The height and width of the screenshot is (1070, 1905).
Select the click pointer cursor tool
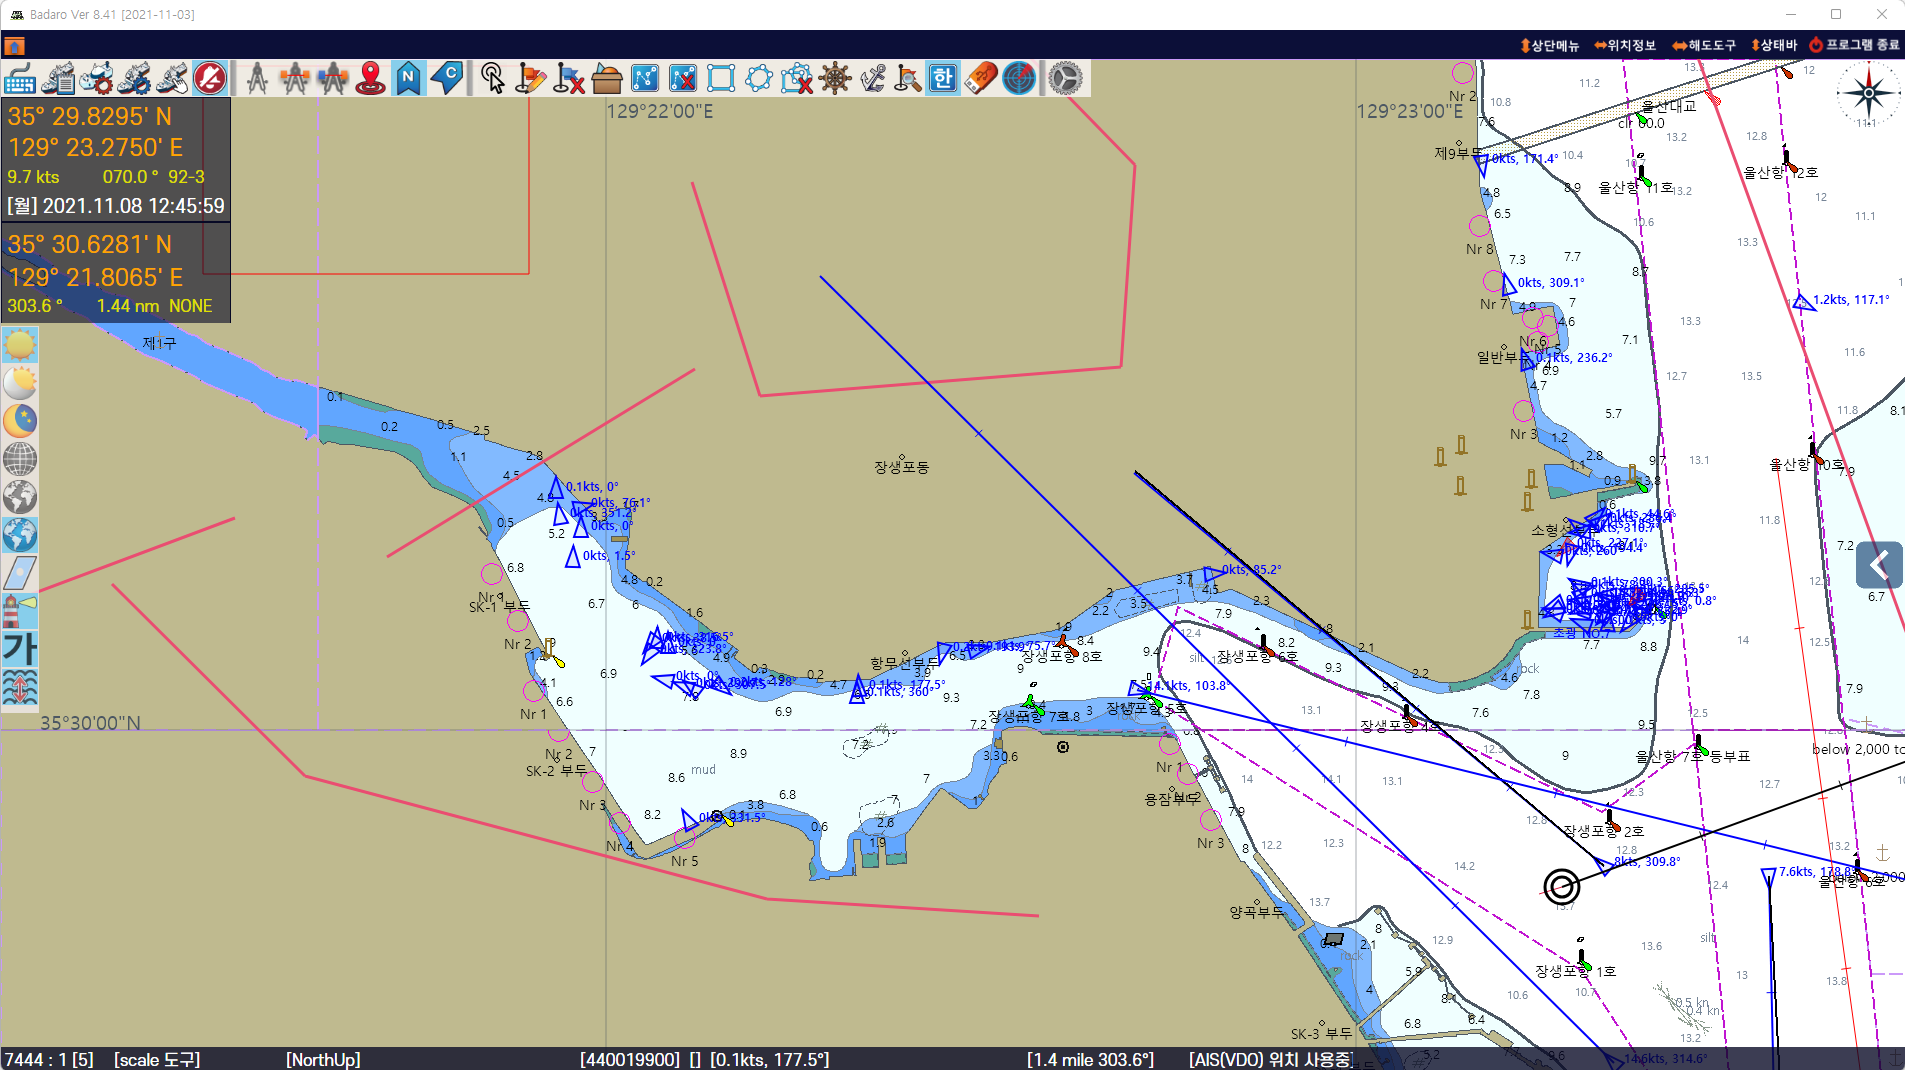pos(492,78)
